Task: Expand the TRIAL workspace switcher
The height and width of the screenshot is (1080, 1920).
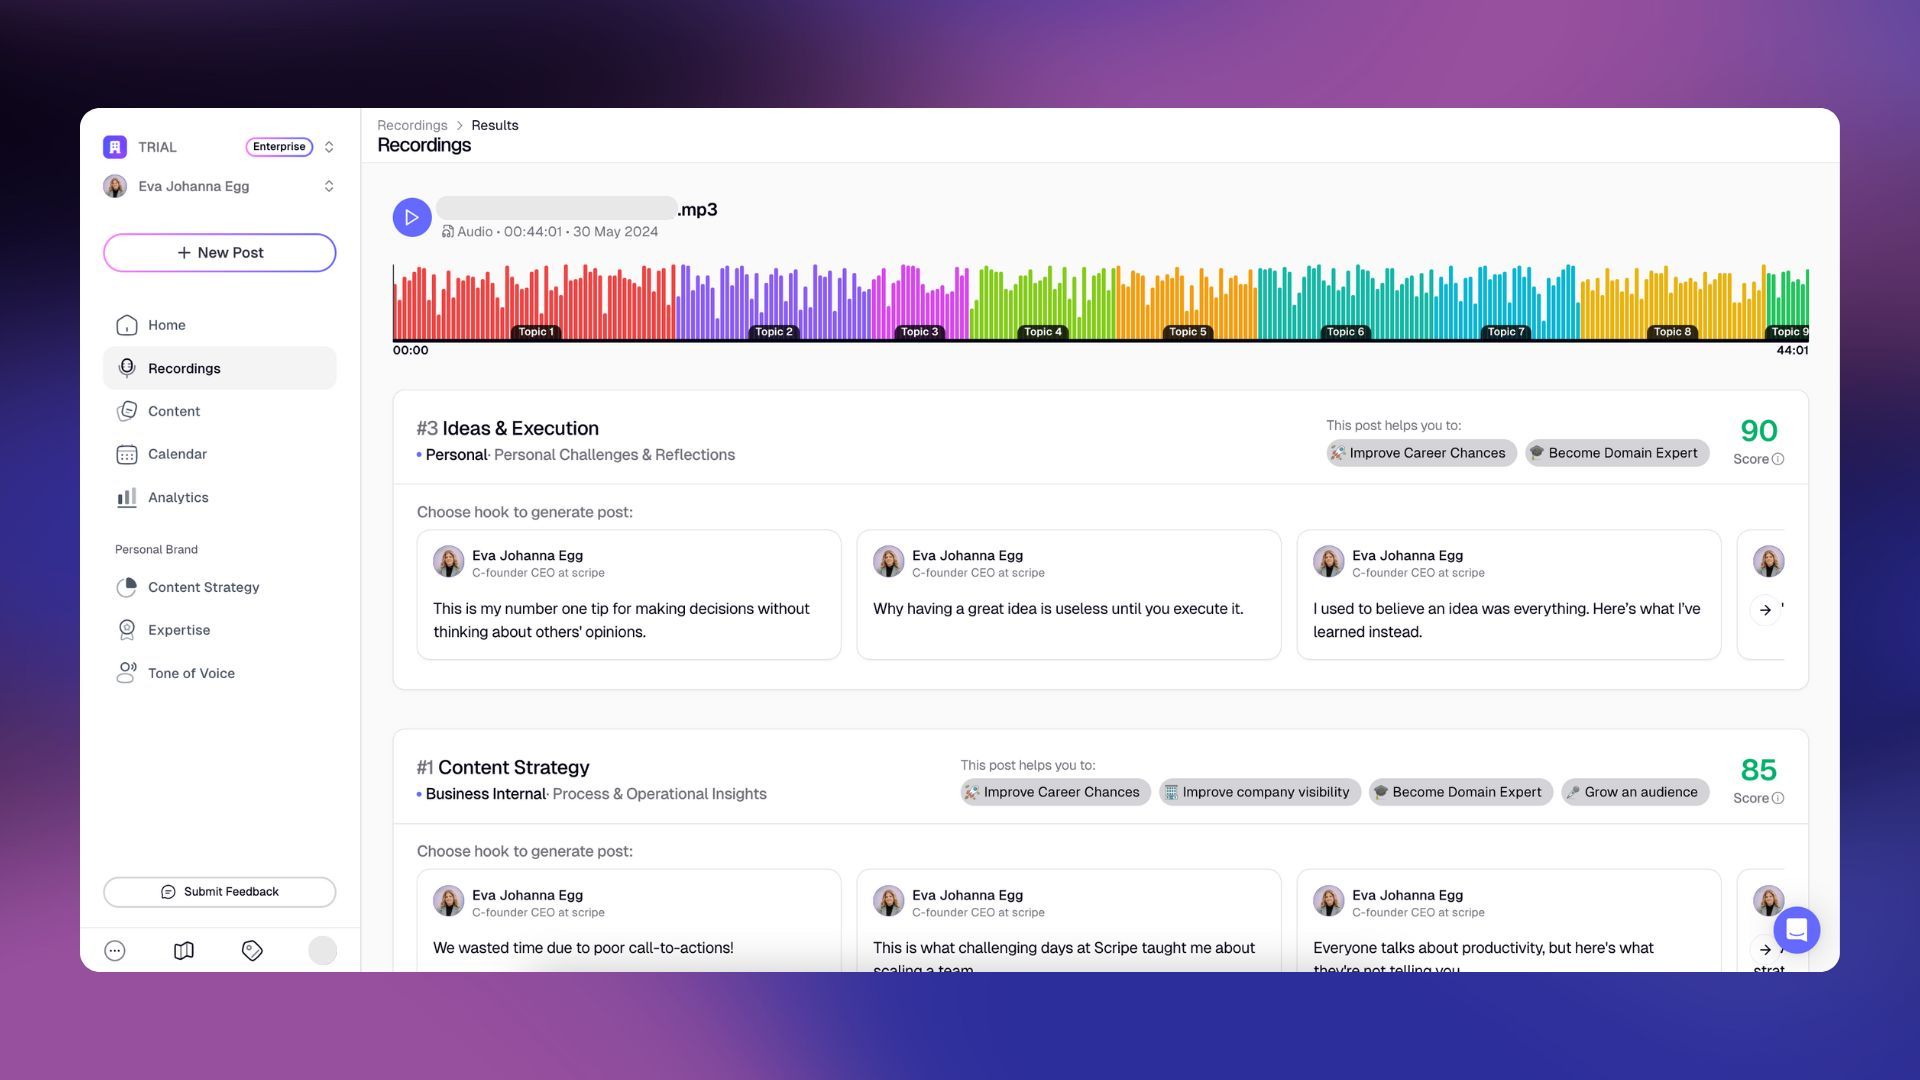Action: (x=329, y=147)
